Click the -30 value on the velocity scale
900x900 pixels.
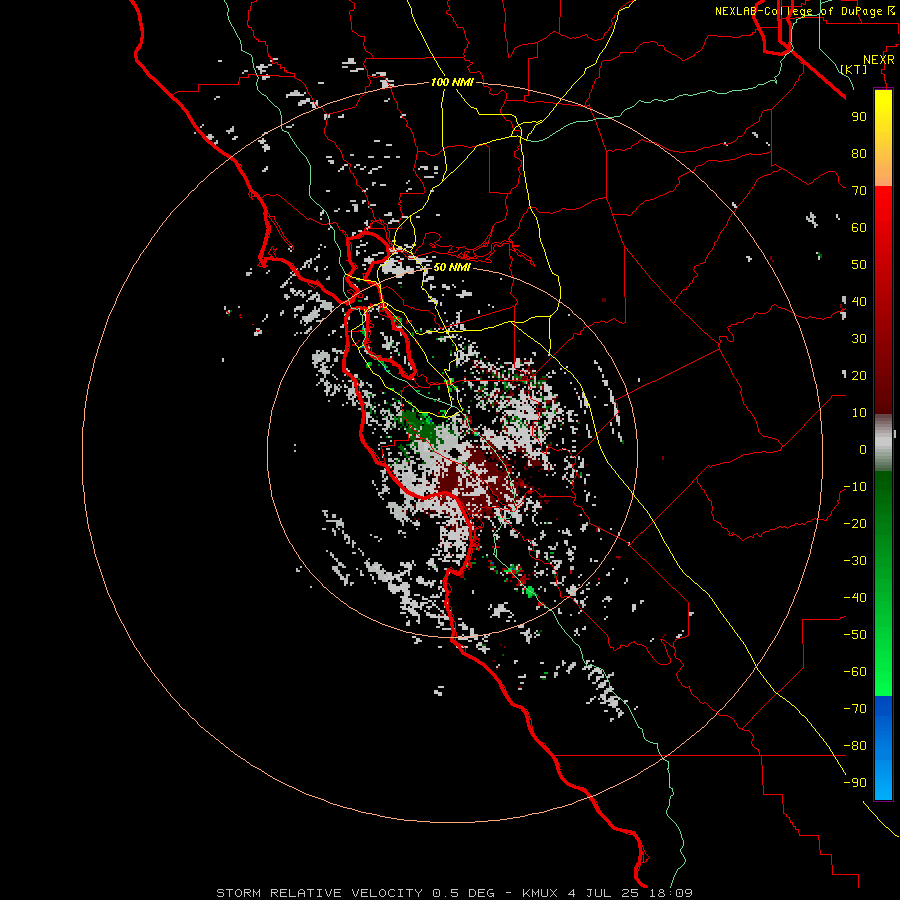coord(855,561)
